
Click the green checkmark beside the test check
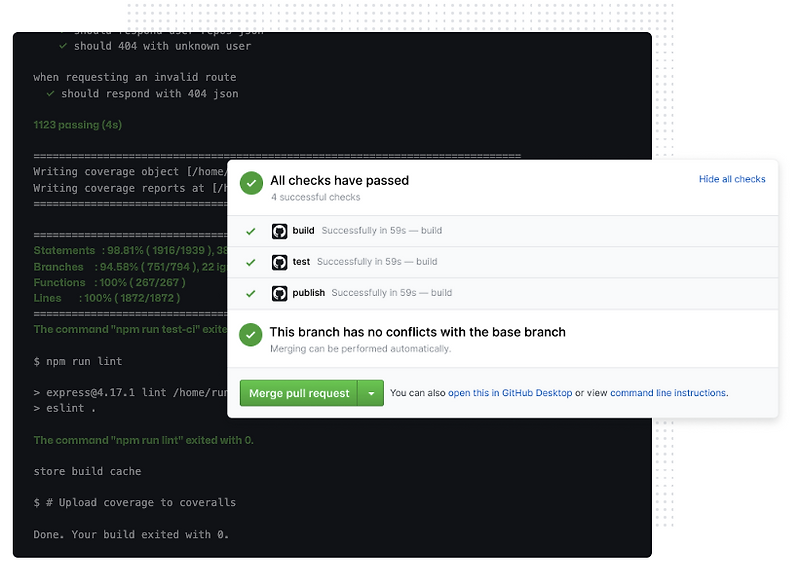click(251, 261)
